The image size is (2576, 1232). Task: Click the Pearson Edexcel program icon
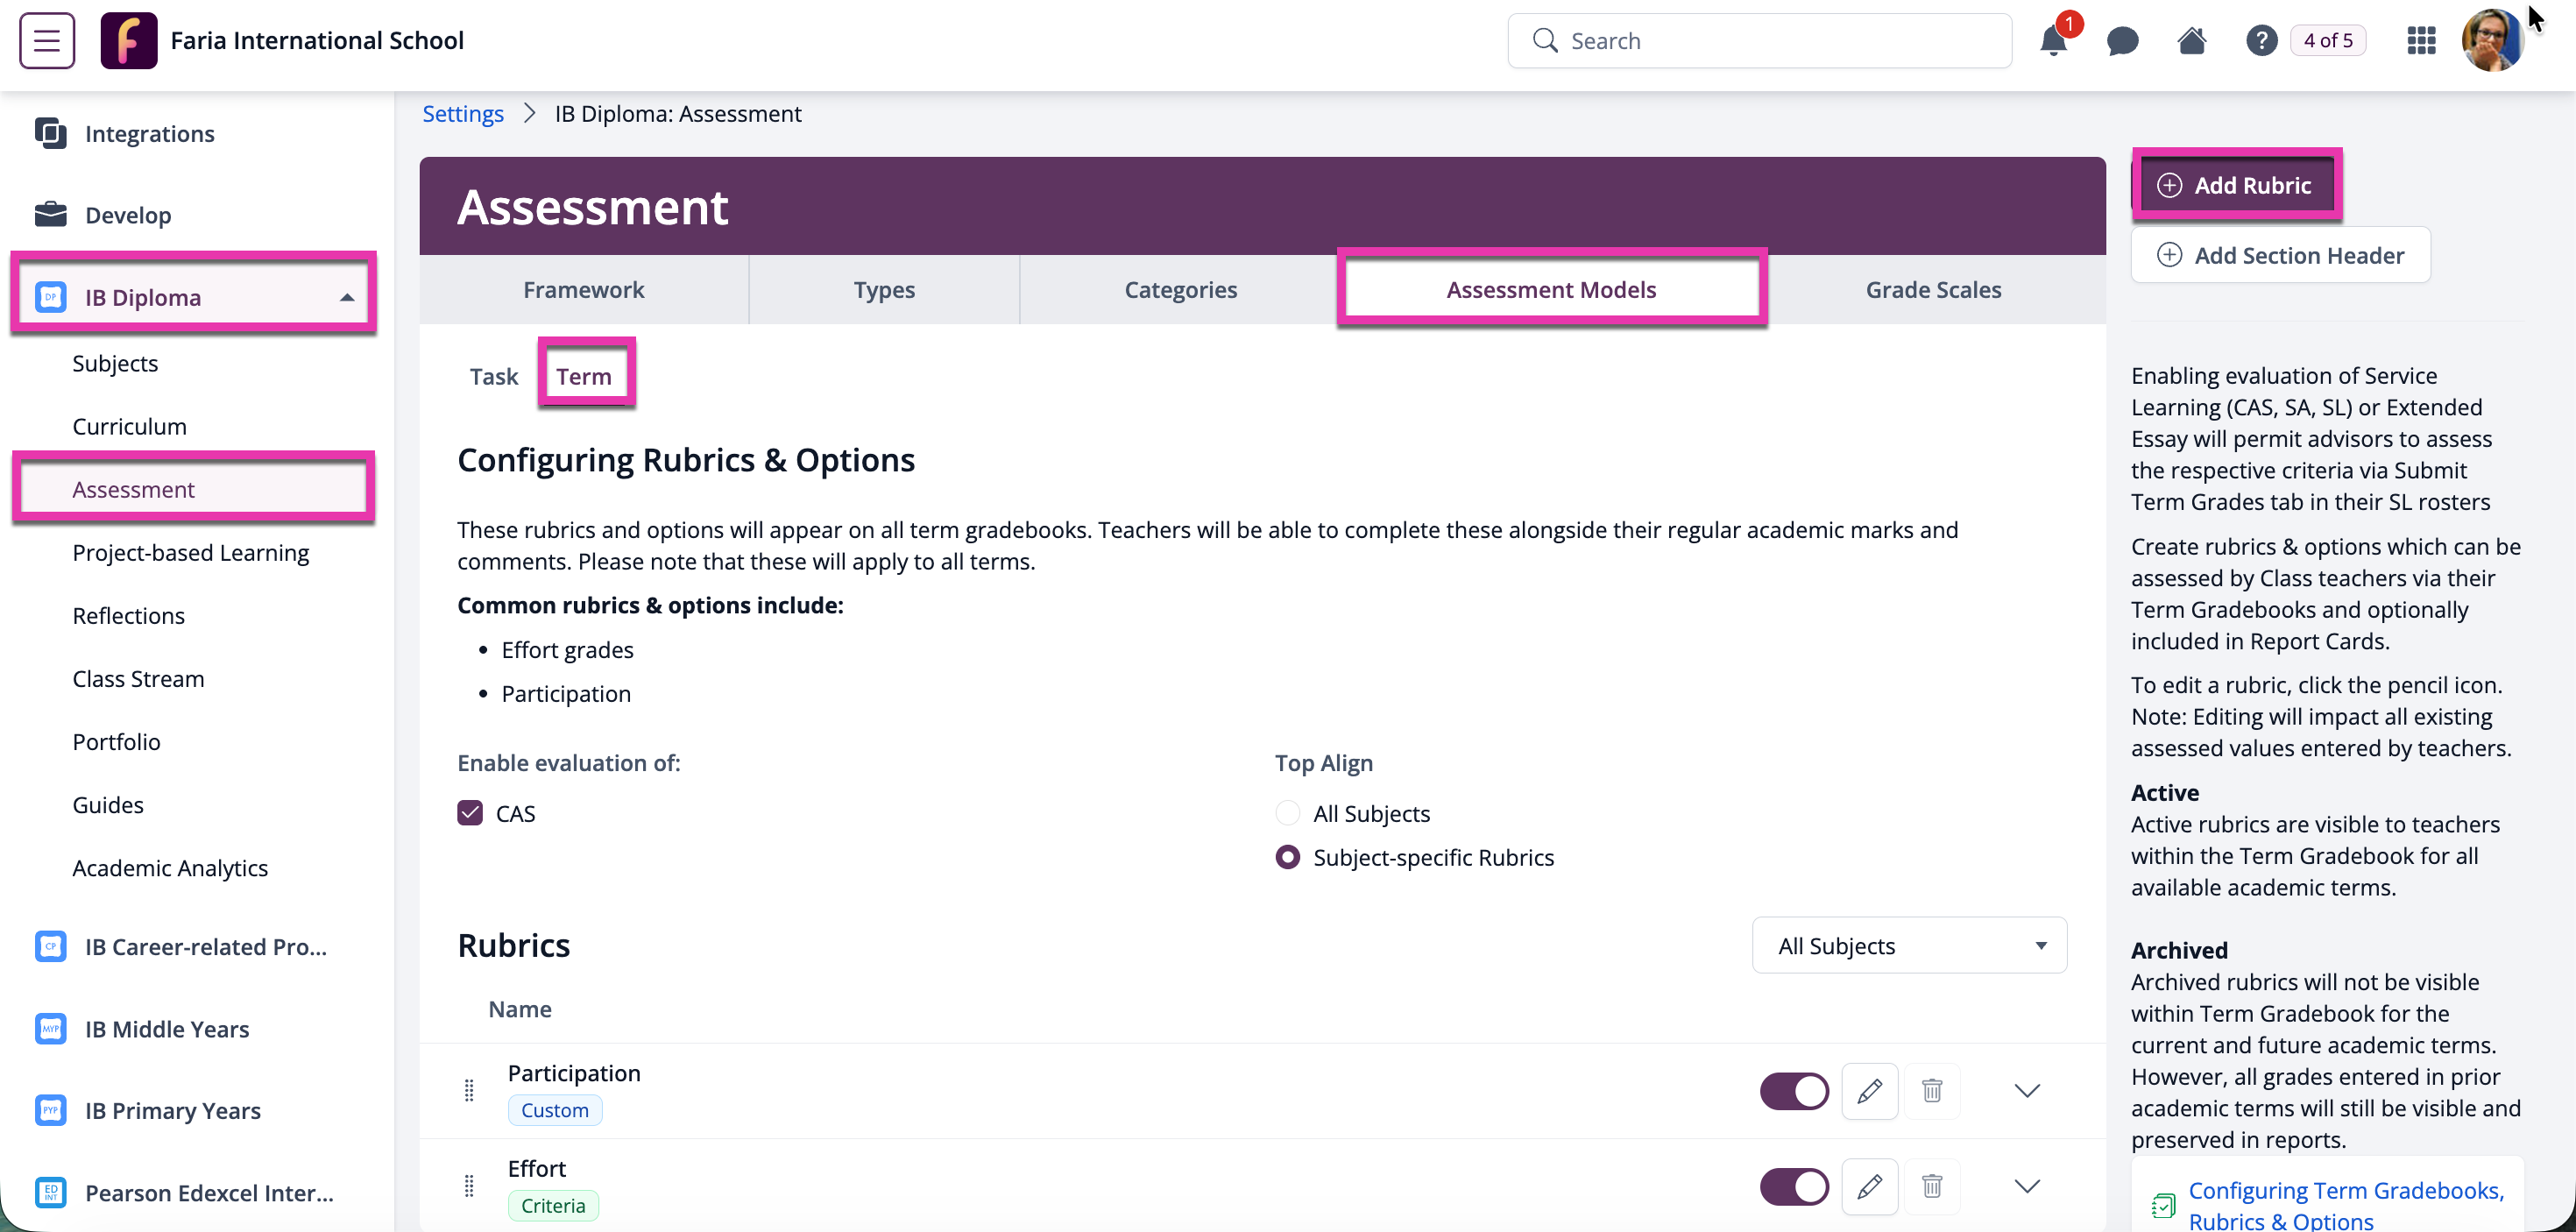pyautogui.click(x=50, y=1192)
